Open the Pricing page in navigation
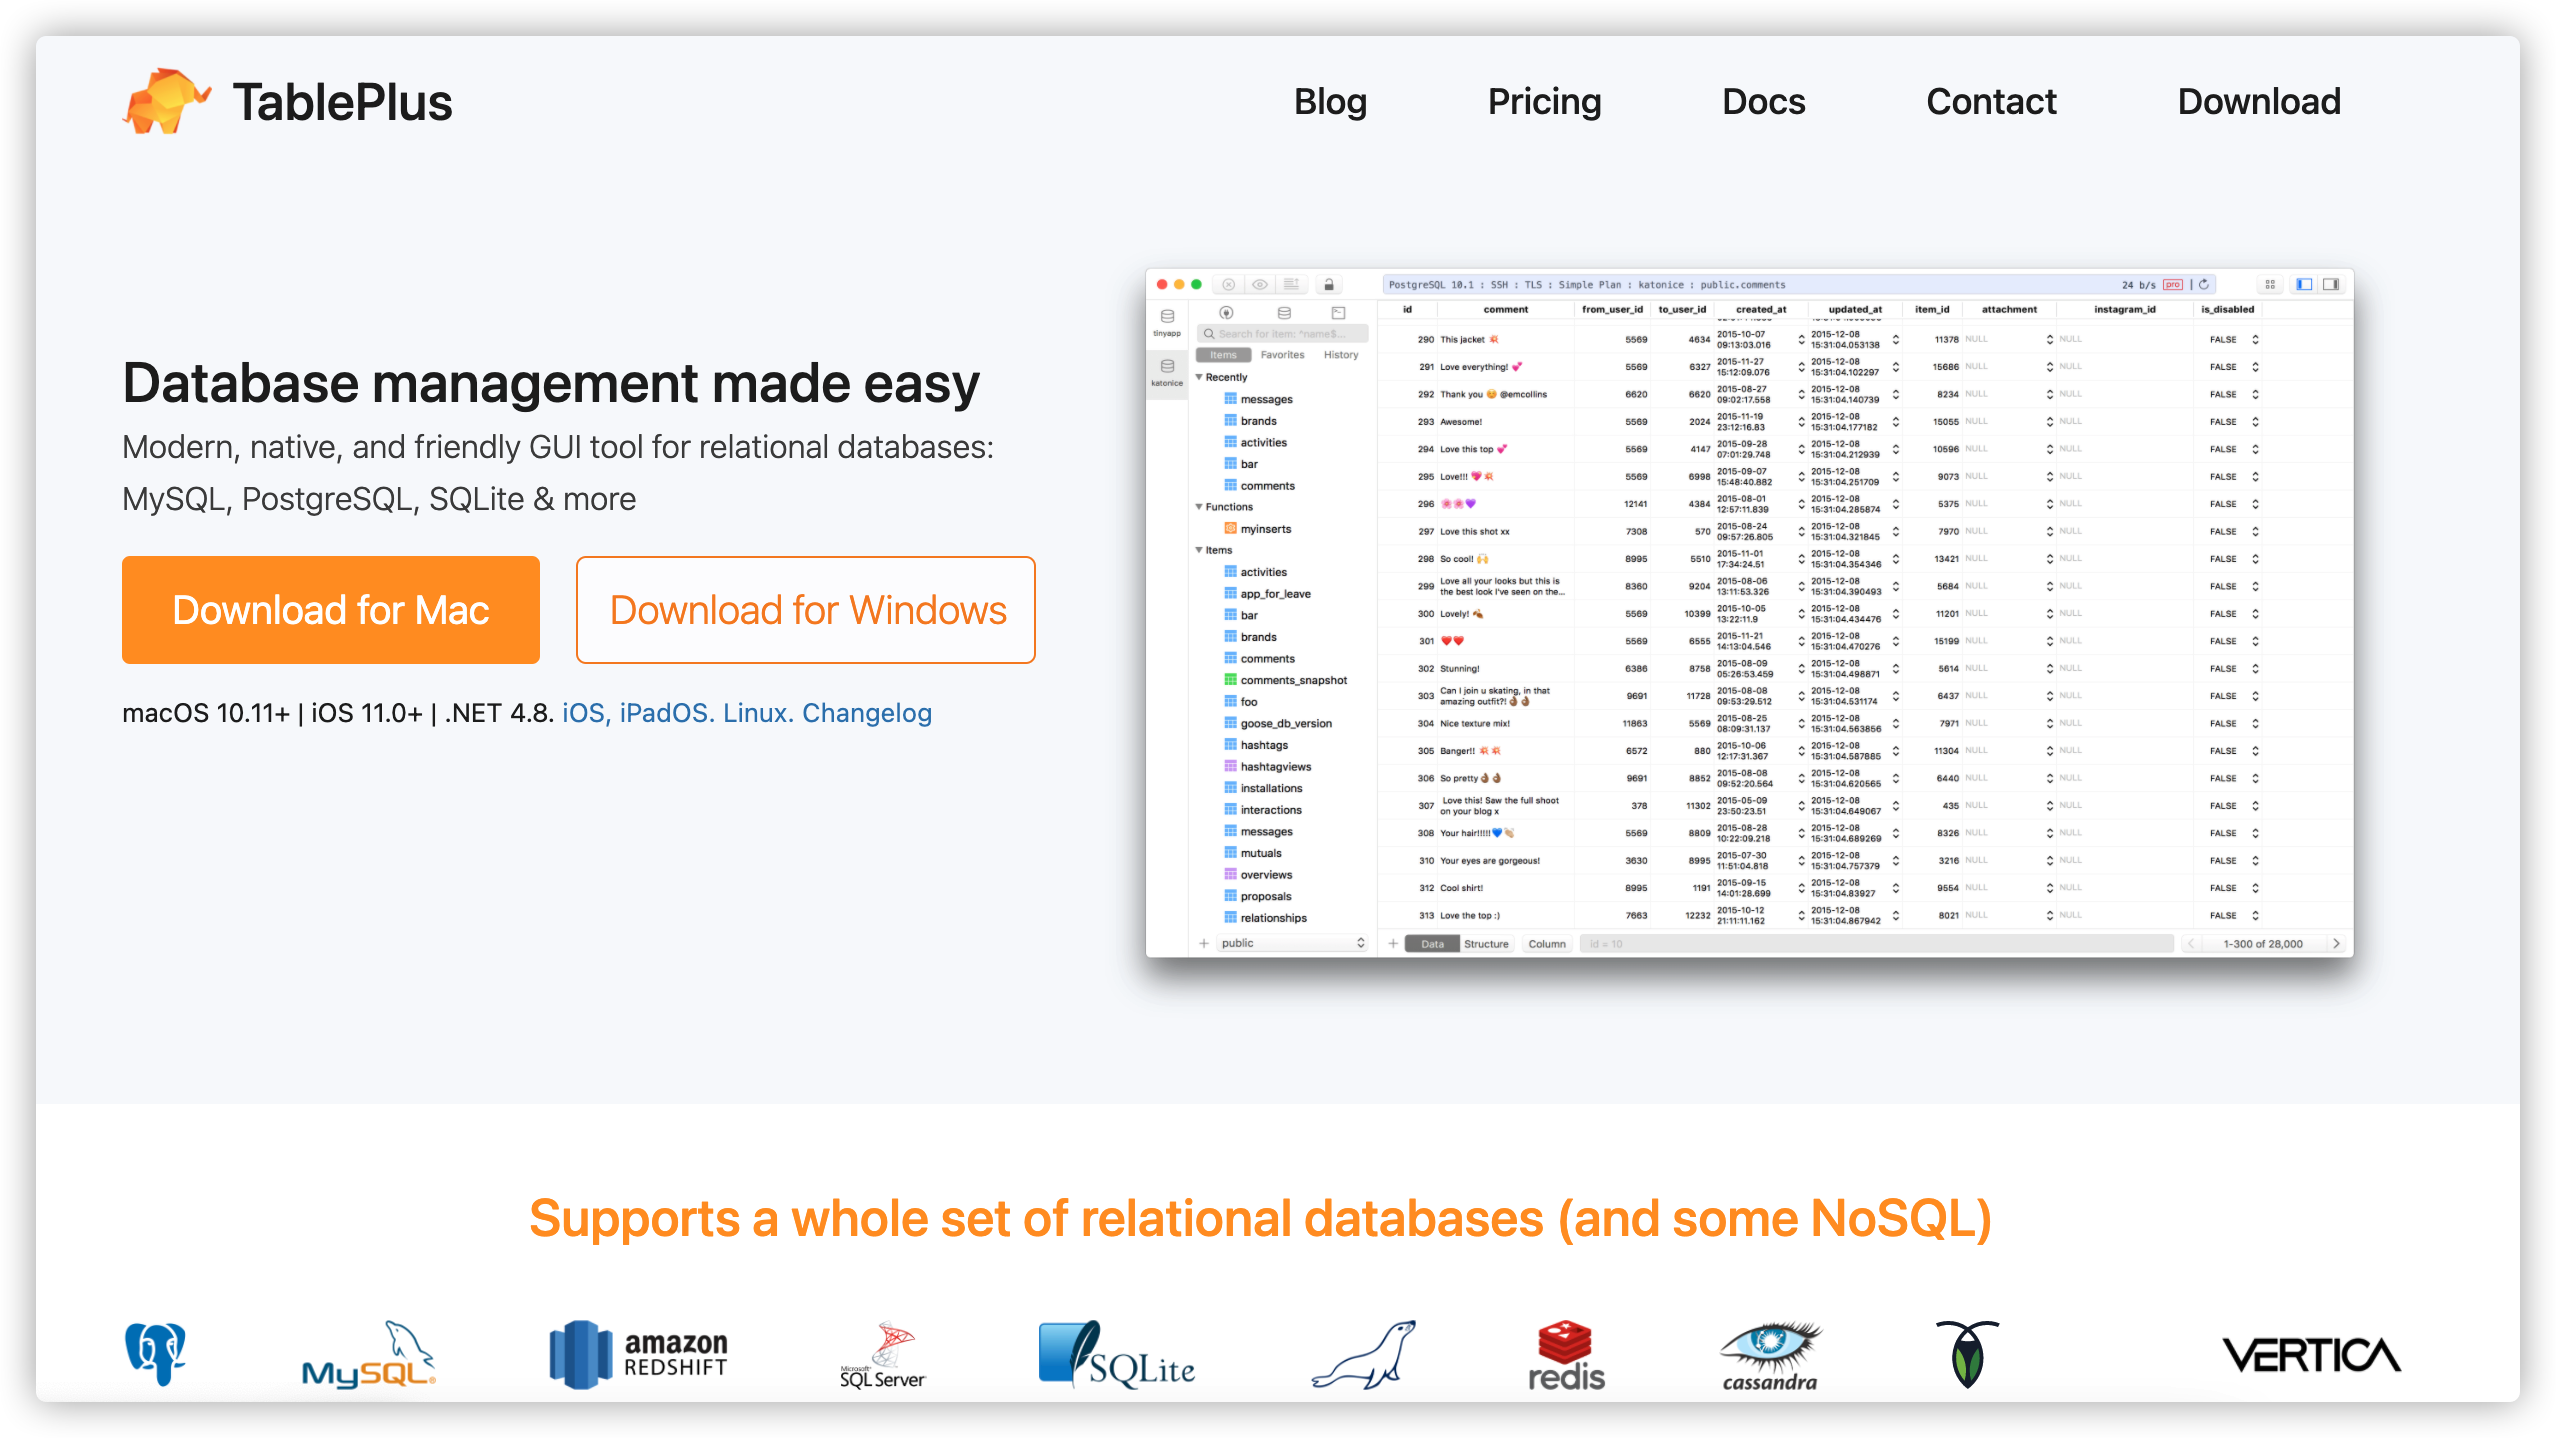2556x1438 pixels. [1544, 101]
